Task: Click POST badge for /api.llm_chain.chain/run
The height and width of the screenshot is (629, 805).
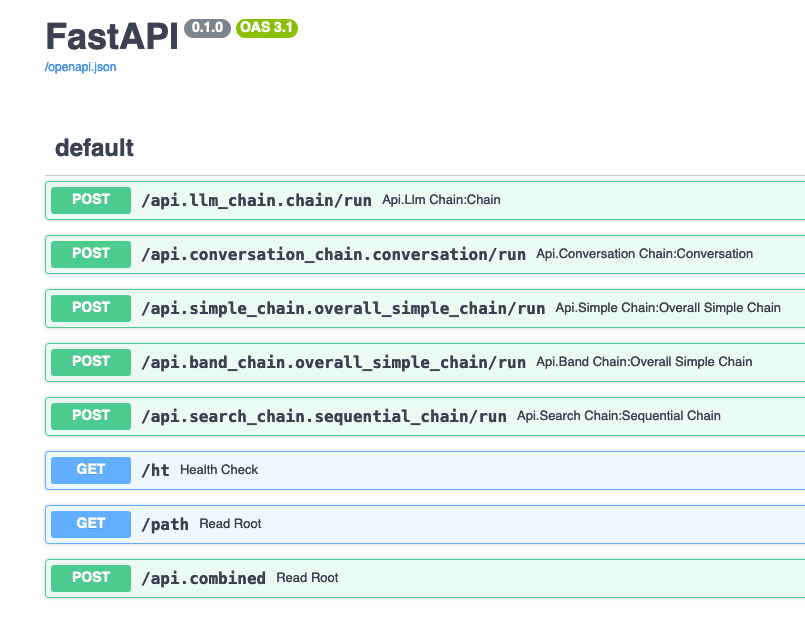Action: click(91, 200)
